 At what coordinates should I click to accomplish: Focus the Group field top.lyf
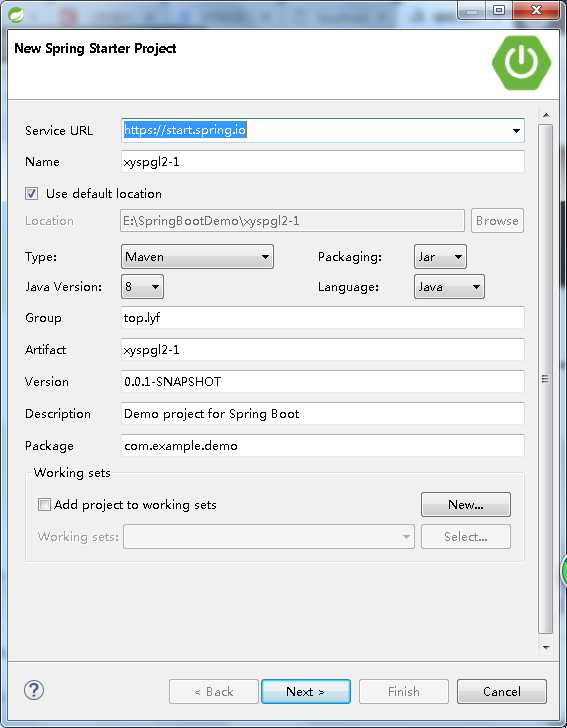(323, 318)
